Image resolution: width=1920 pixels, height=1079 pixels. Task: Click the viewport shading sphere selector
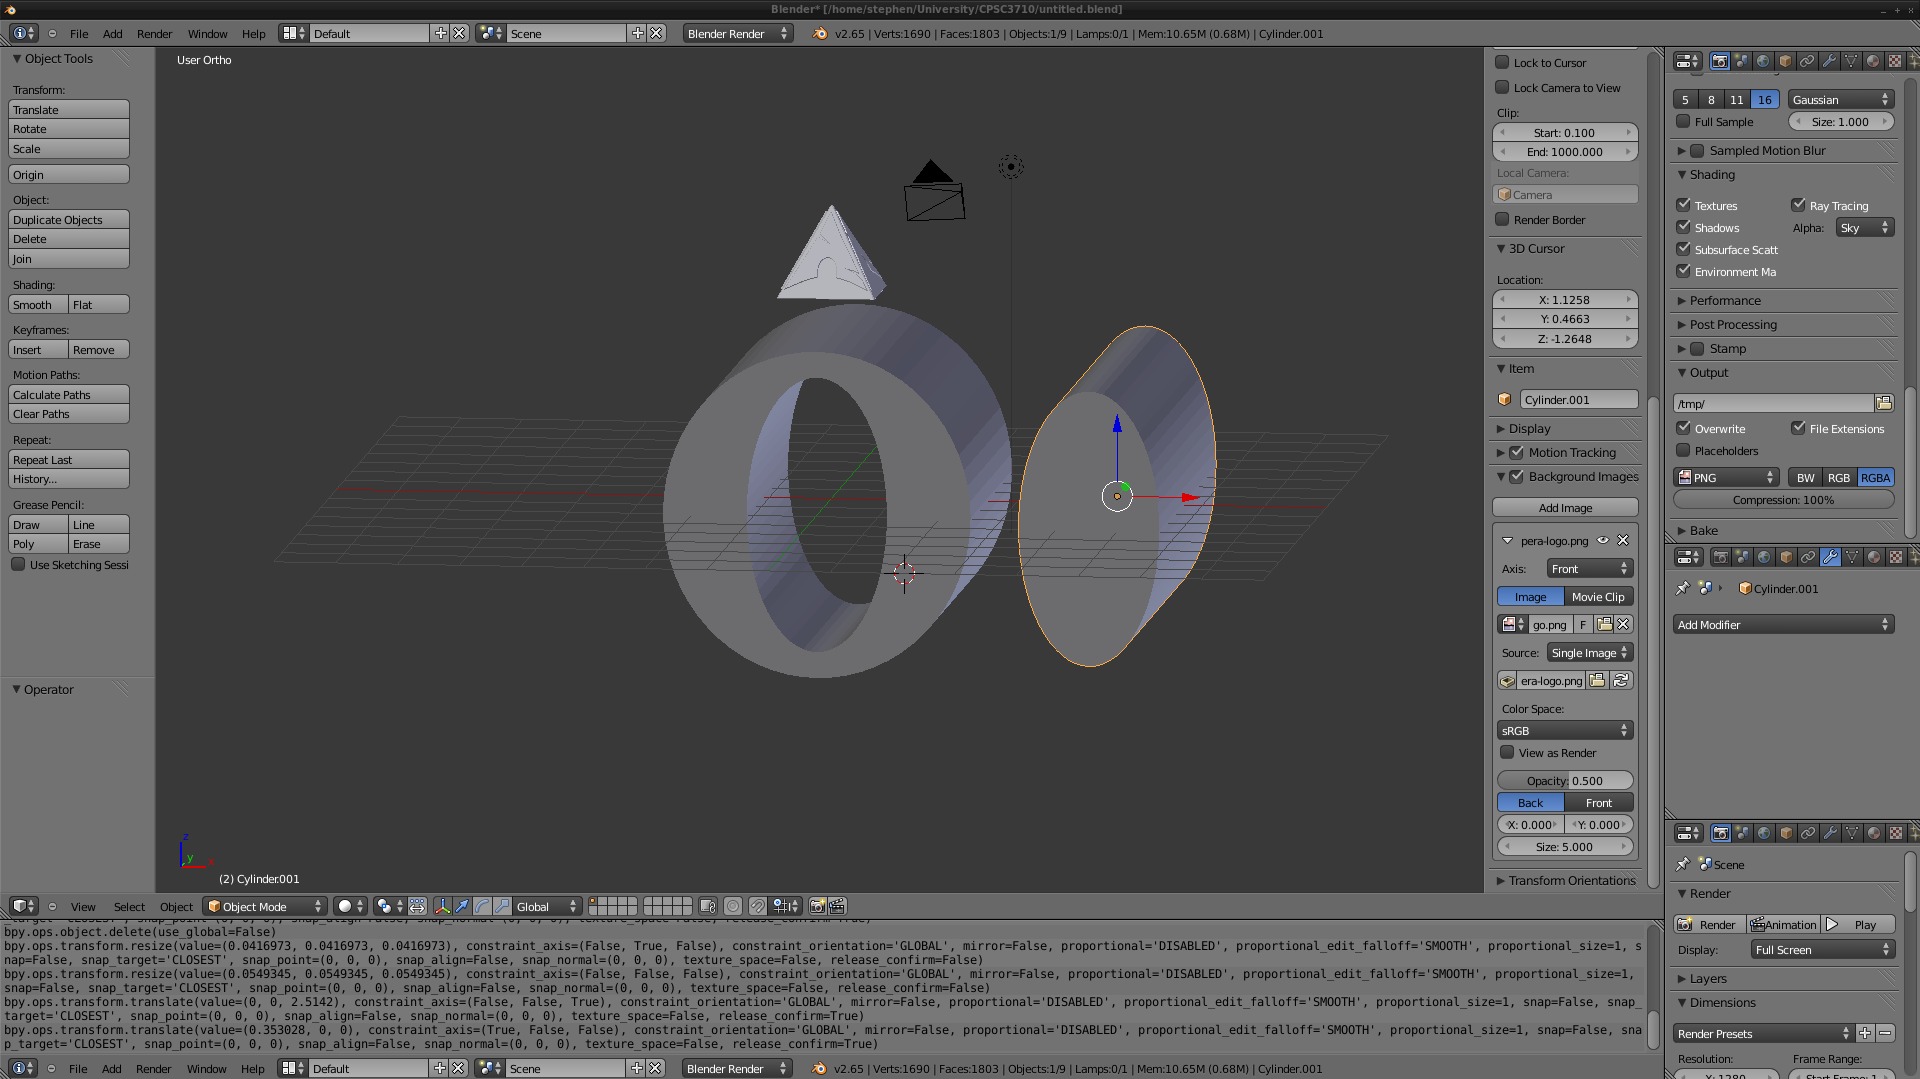(x=351, y=906)
